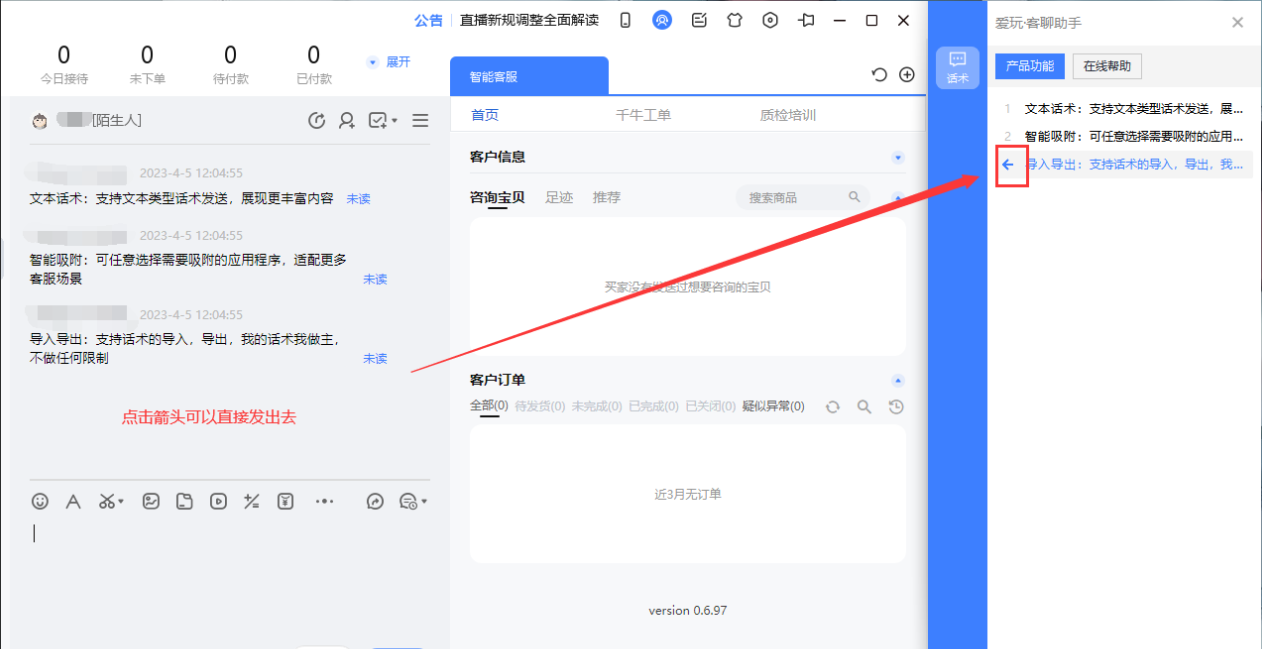The width and height of the screenshot is (1262, 649).
Task: Switch to the 千牛工单 tab
Action: click(x=643, y=115)
